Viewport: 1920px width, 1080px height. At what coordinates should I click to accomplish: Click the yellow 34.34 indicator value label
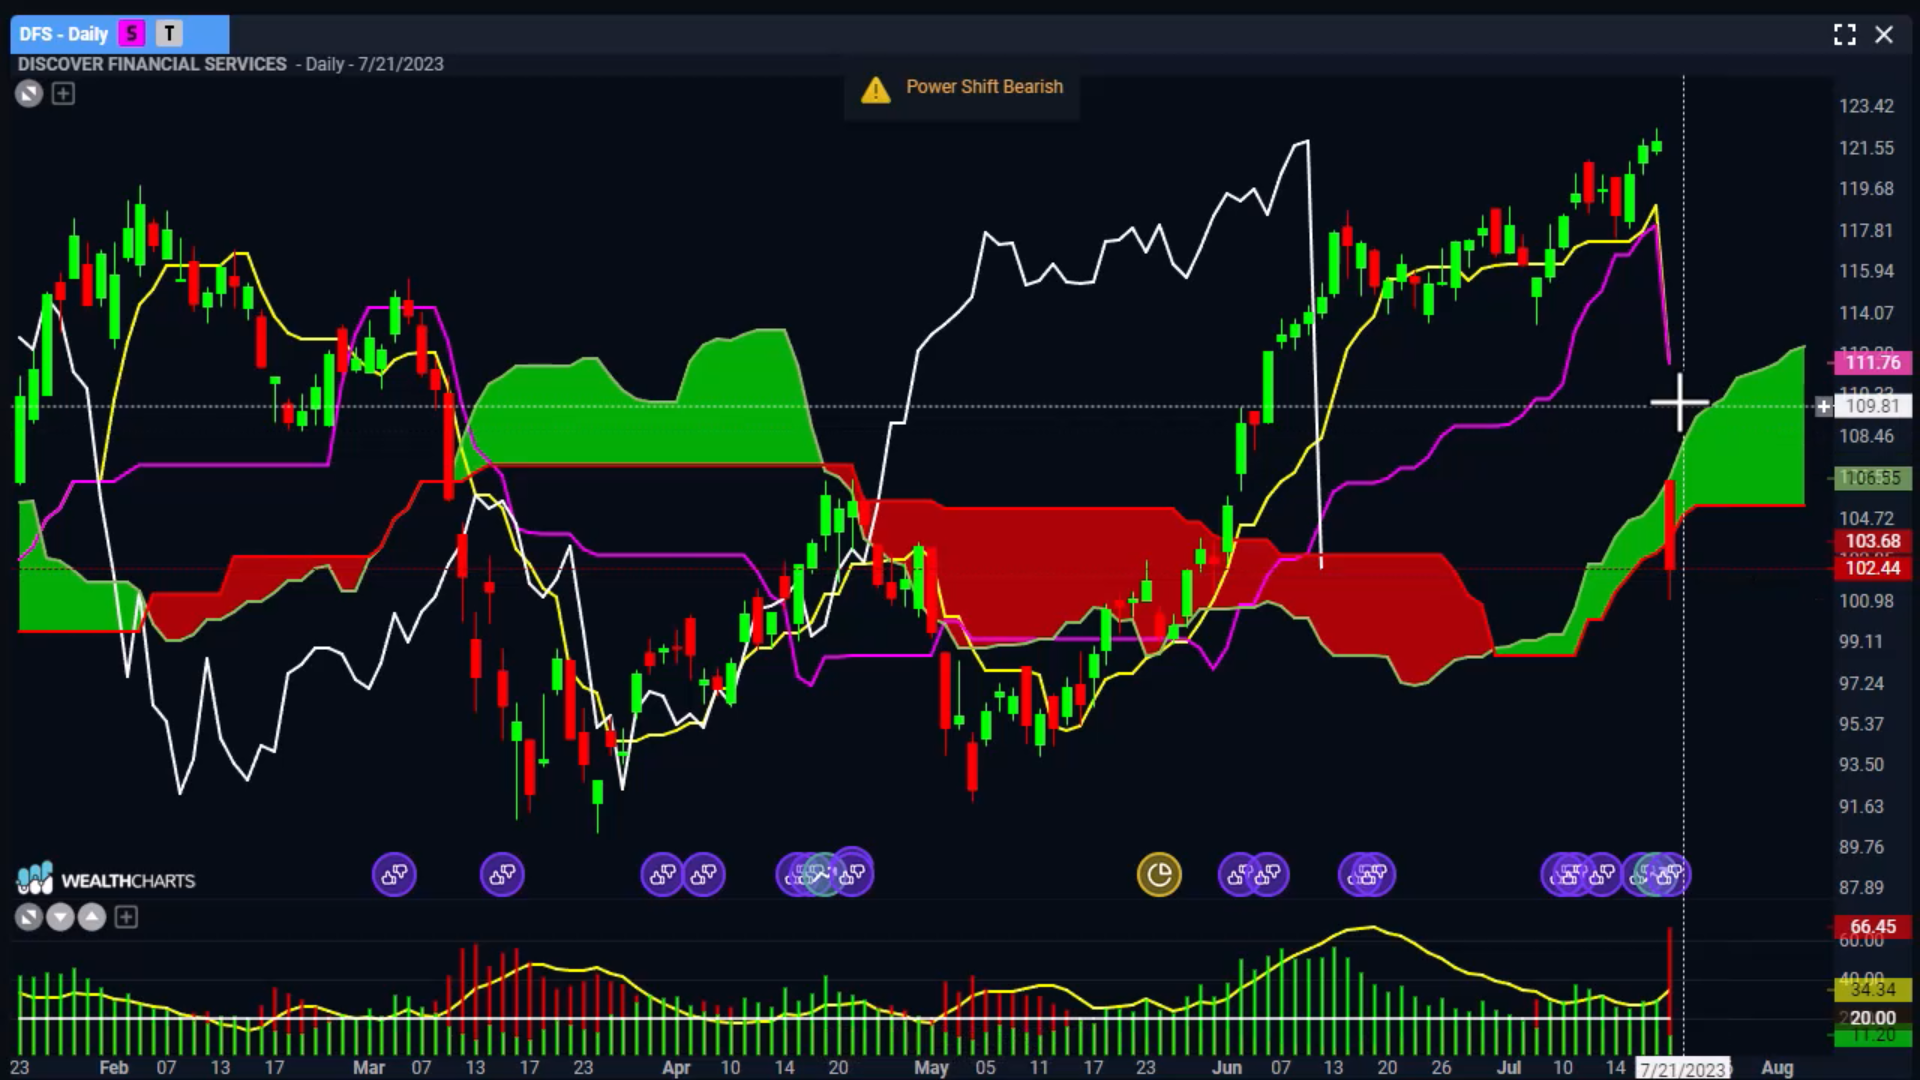1872,989
